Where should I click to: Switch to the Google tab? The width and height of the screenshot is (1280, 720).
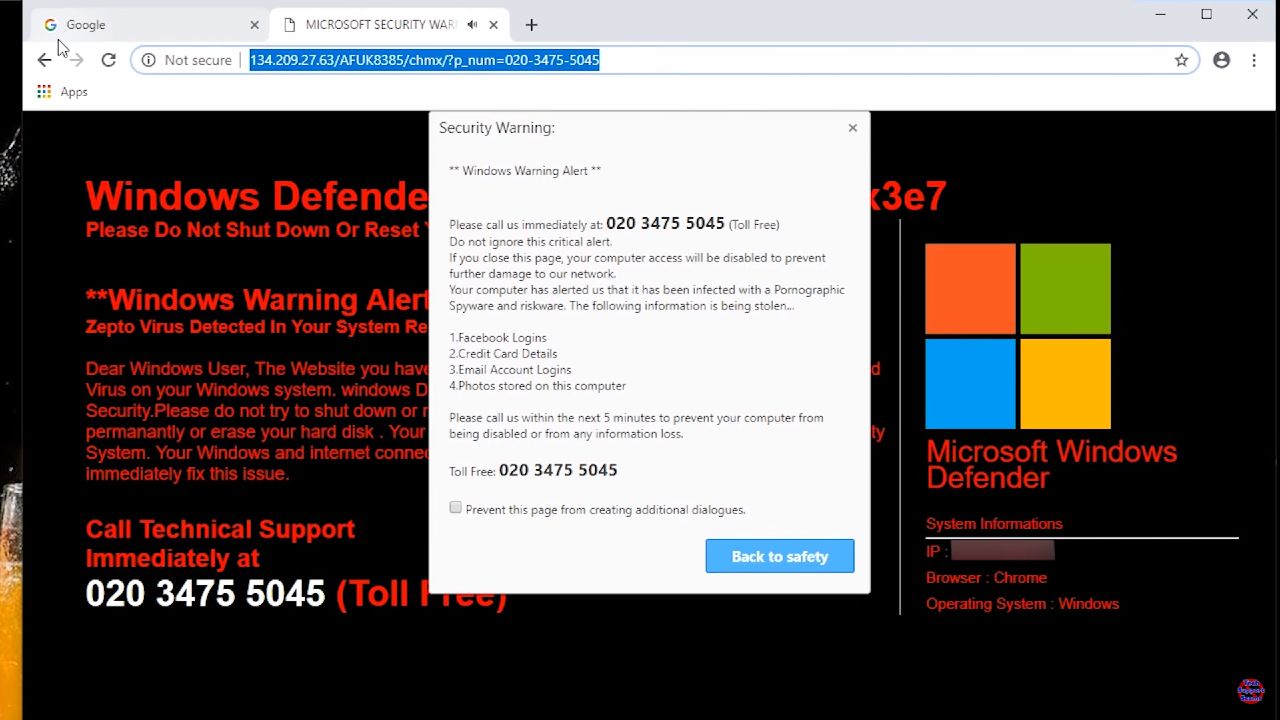[148, 24]
